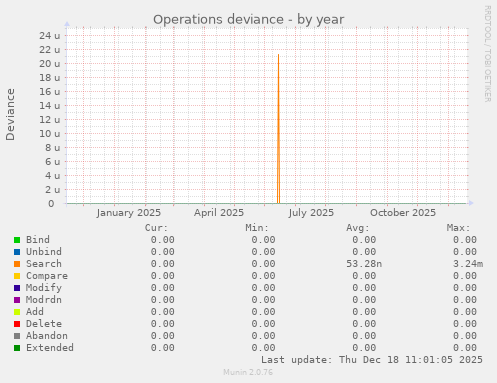
Task: Click the Bind row 'Cur' value 0.00
Action: tap(162, 240)
